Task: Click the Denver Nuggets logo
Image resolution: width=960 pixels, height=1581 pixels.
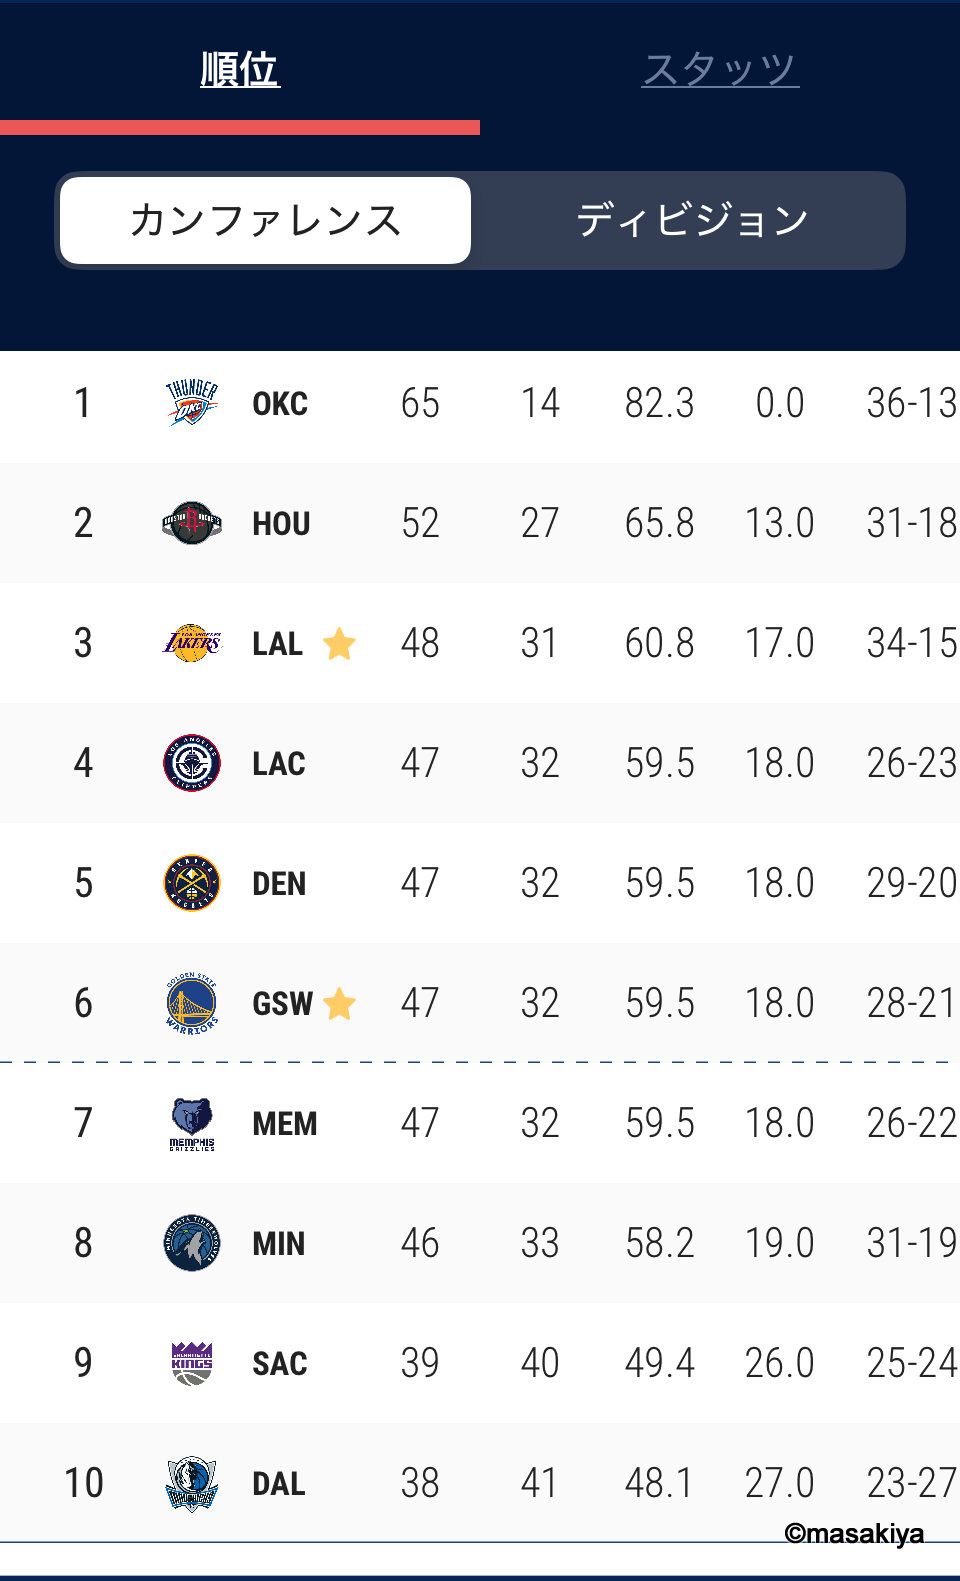Action: (191, 883)
